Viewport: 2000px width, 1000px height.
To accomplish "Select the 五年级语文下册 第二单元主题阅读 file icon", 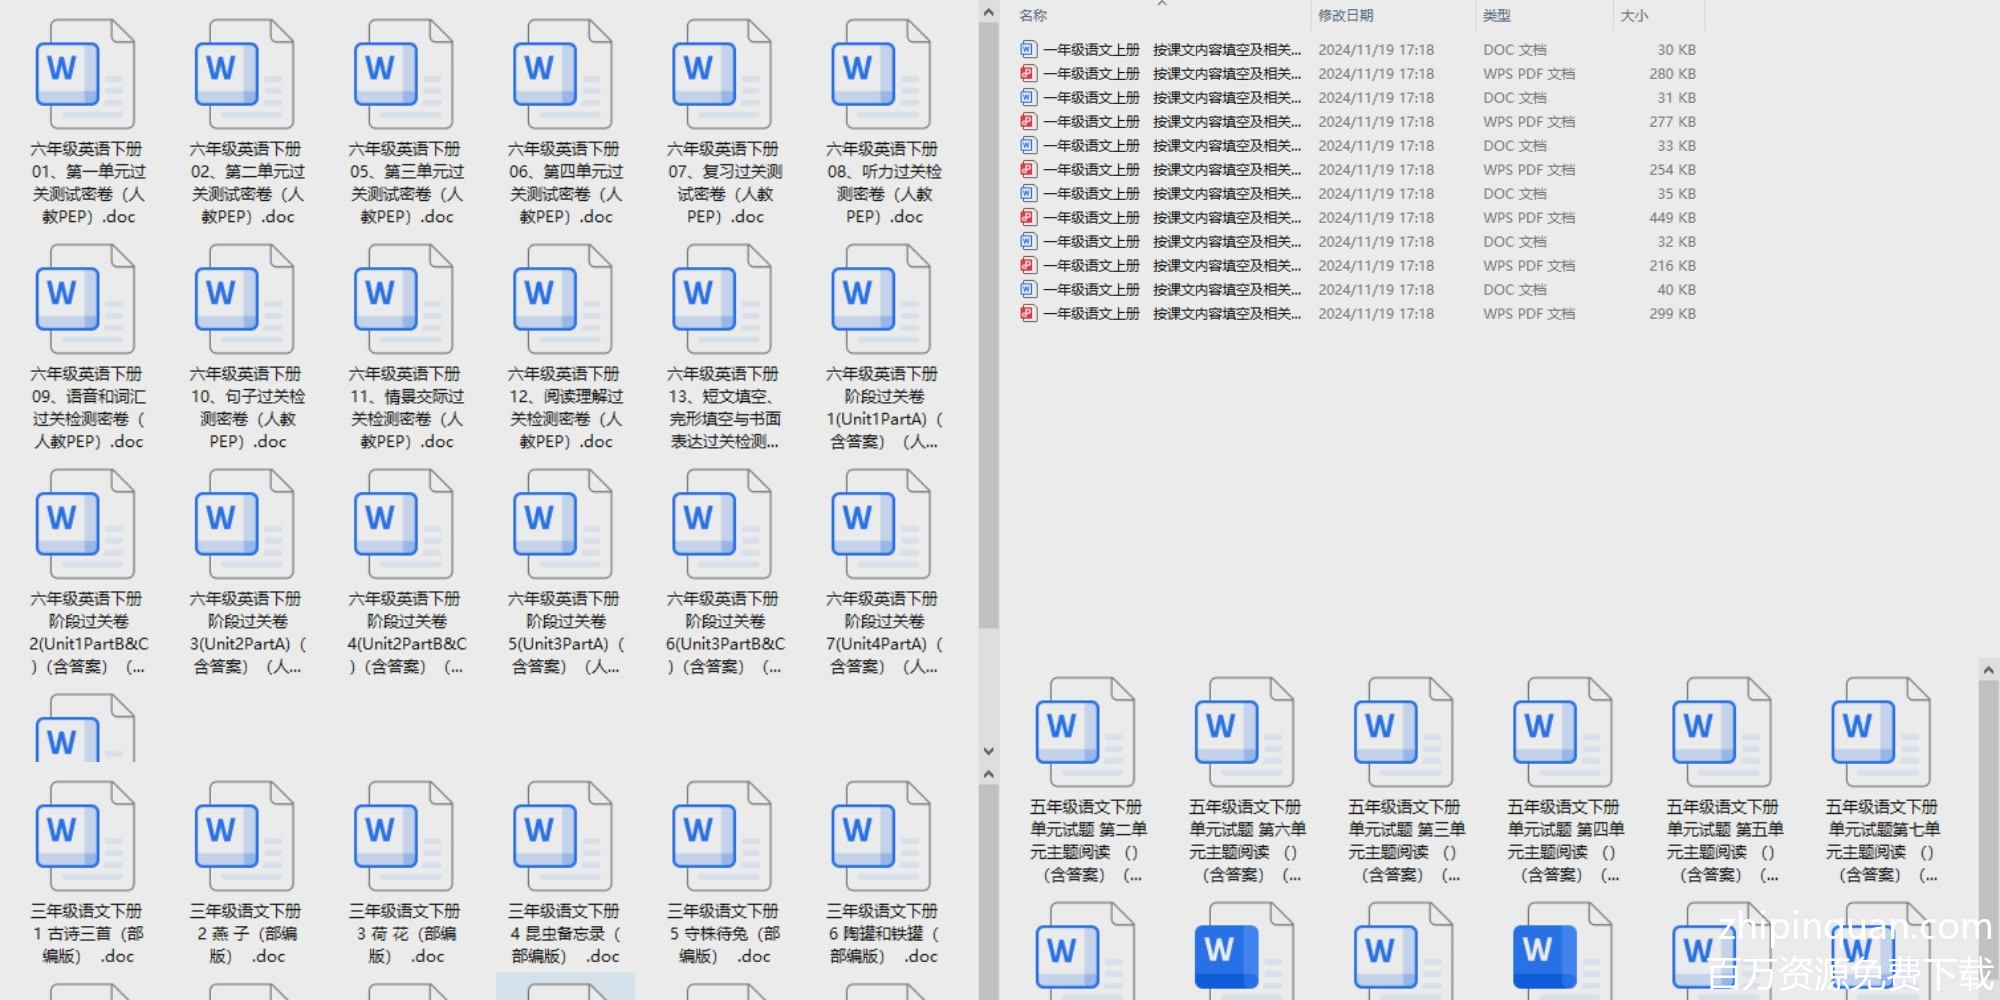I will pos(1085,733).
